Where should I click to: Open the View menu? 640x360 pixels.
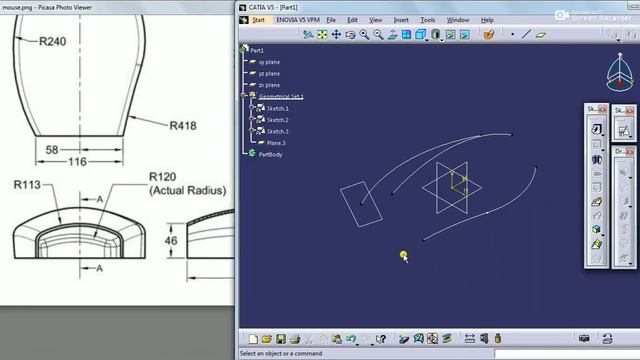[x=376, y=20]
